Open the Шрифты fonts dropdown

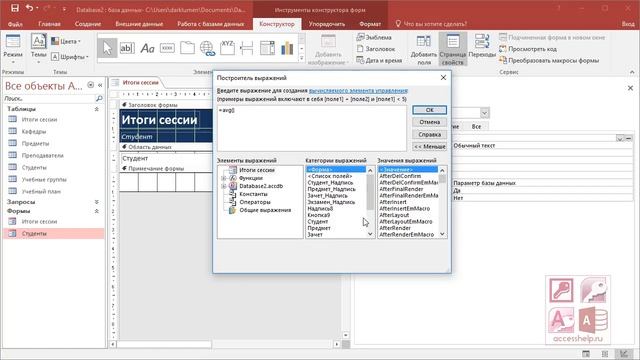(x=70, y=57)
